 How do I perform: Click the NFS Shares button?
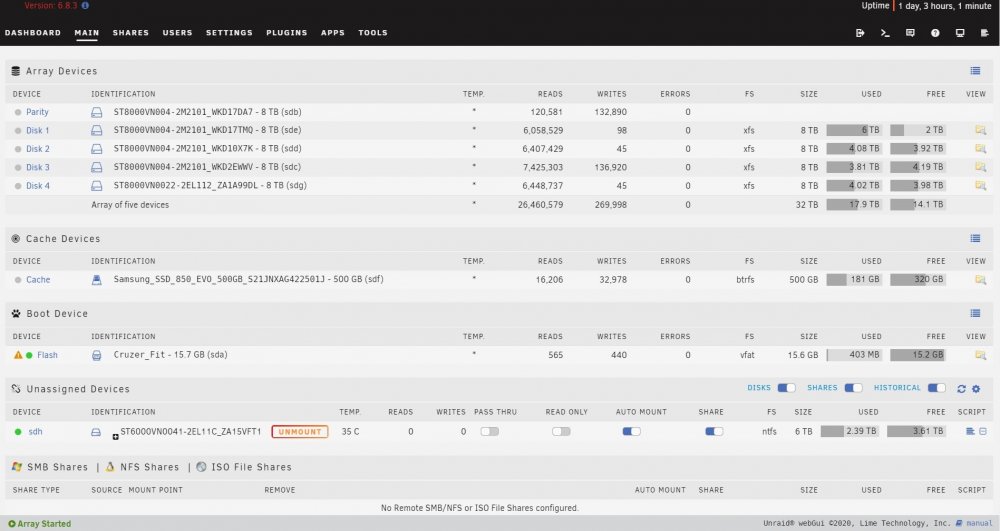[x=142, y=467]
